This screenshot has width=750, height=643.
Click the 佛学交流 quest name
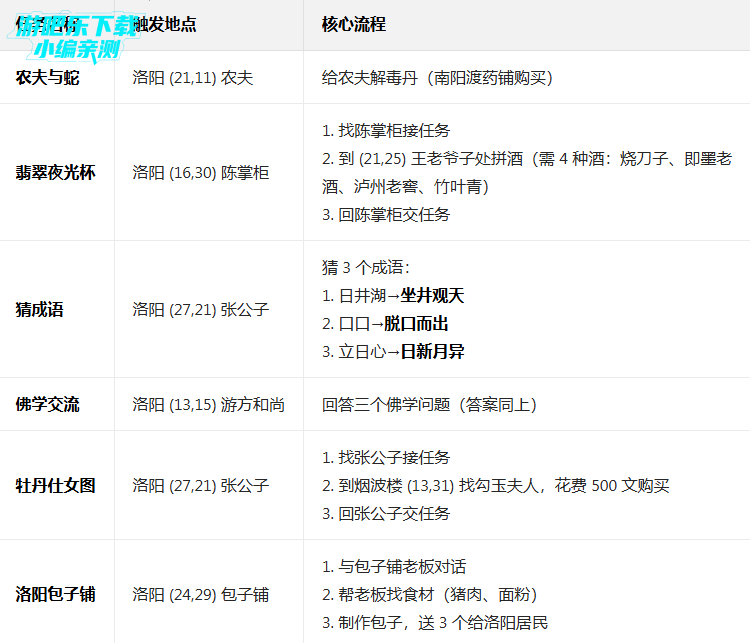point(48,404)
